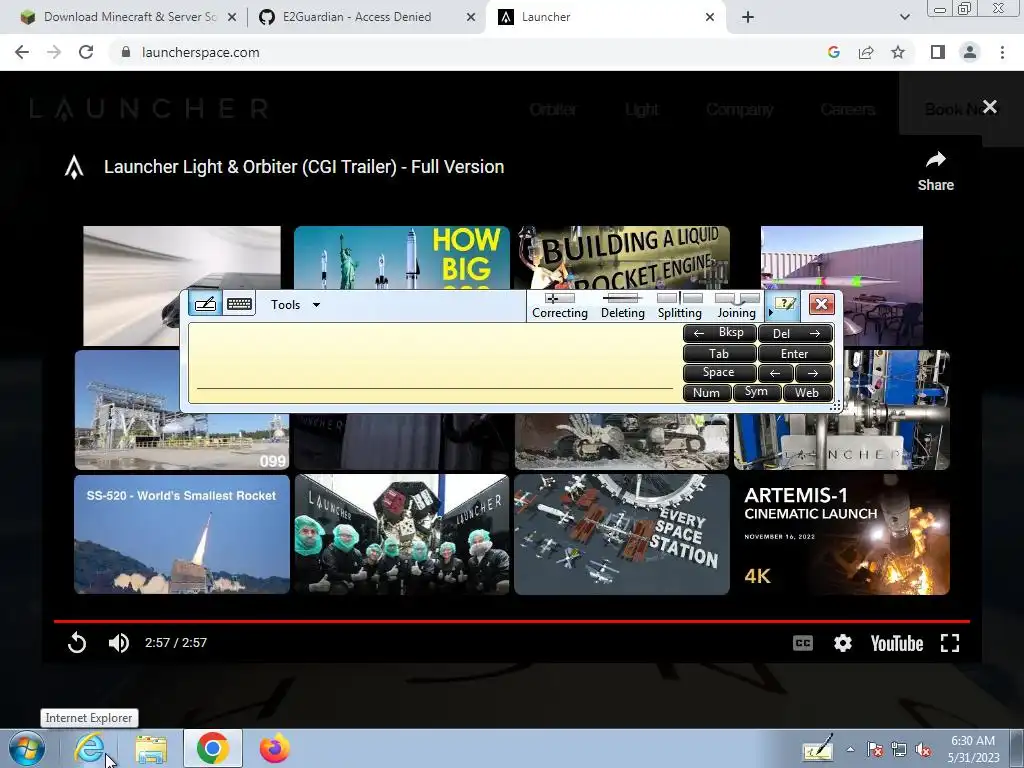Replay the YouTube video
1024x768 pixels.
click(77, 643)
